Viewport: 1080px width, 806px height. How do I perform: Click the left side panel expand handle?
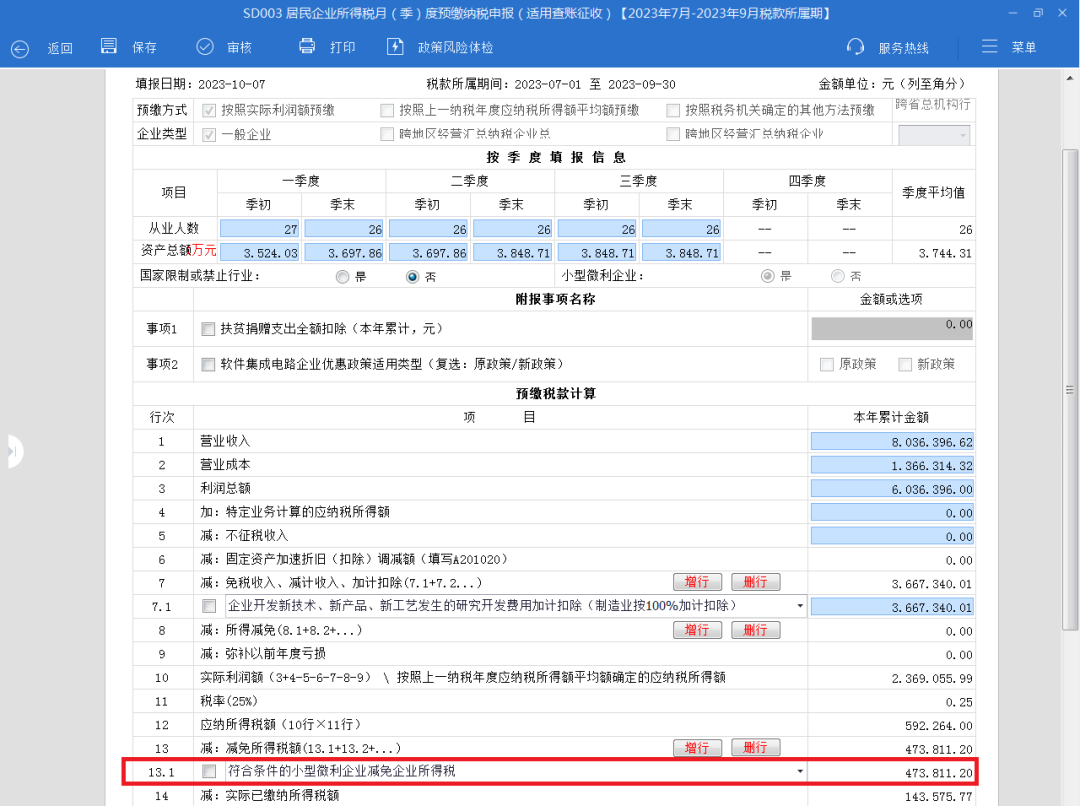pyautogui.click(x=12, y=452)
